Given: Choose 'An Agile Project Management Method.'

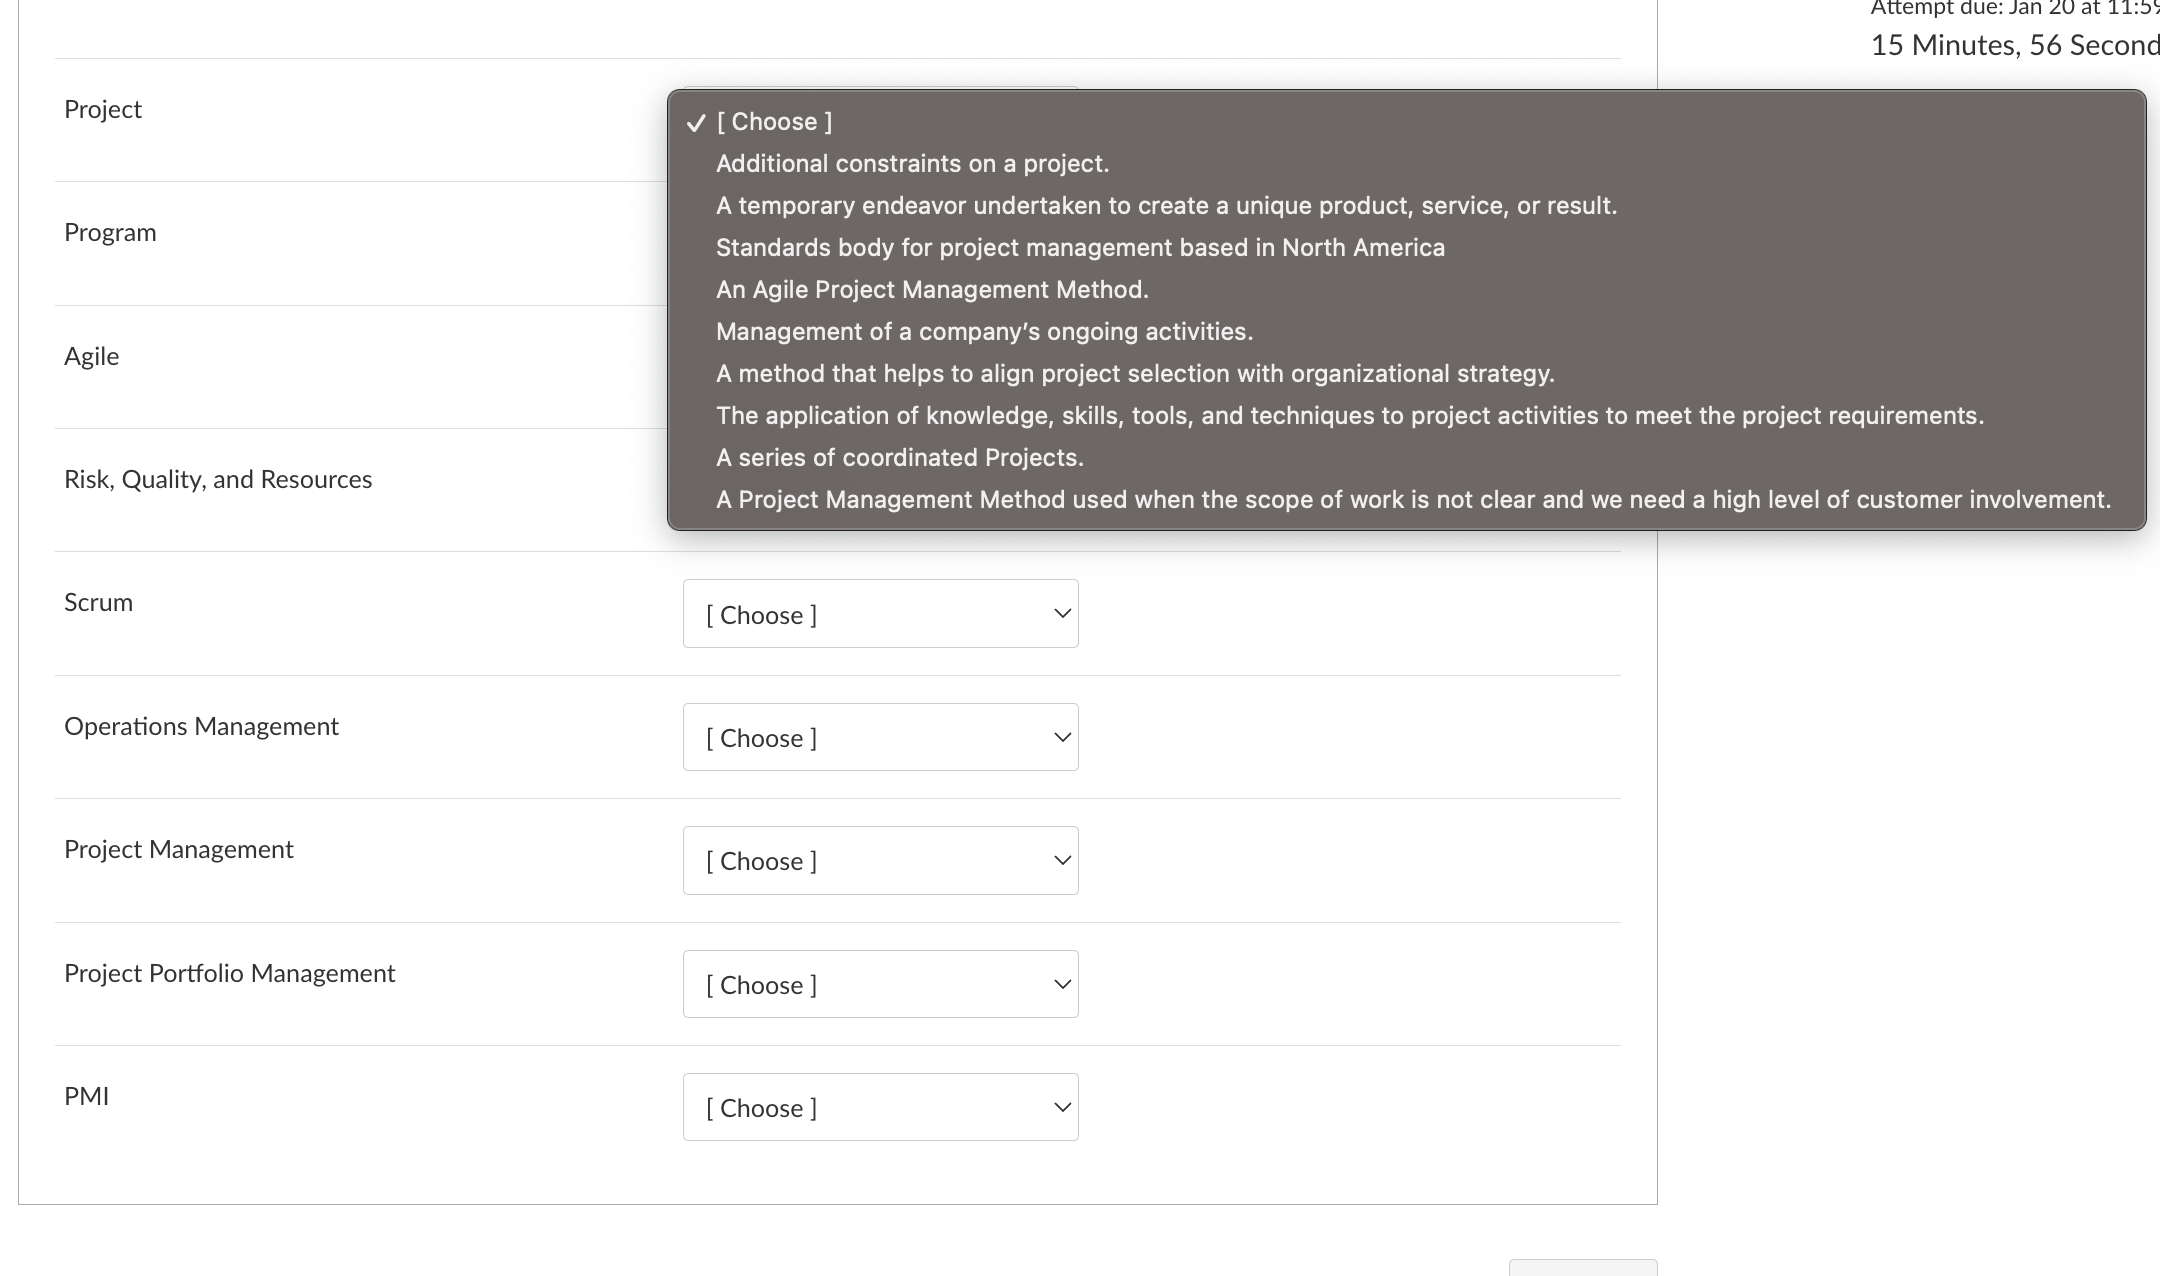Looking at the screenshot, I should coord(932,290).
